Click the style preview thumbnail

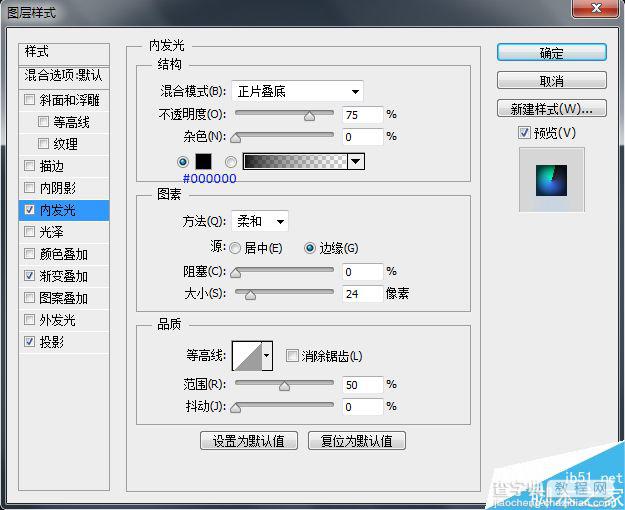[552, 180]
